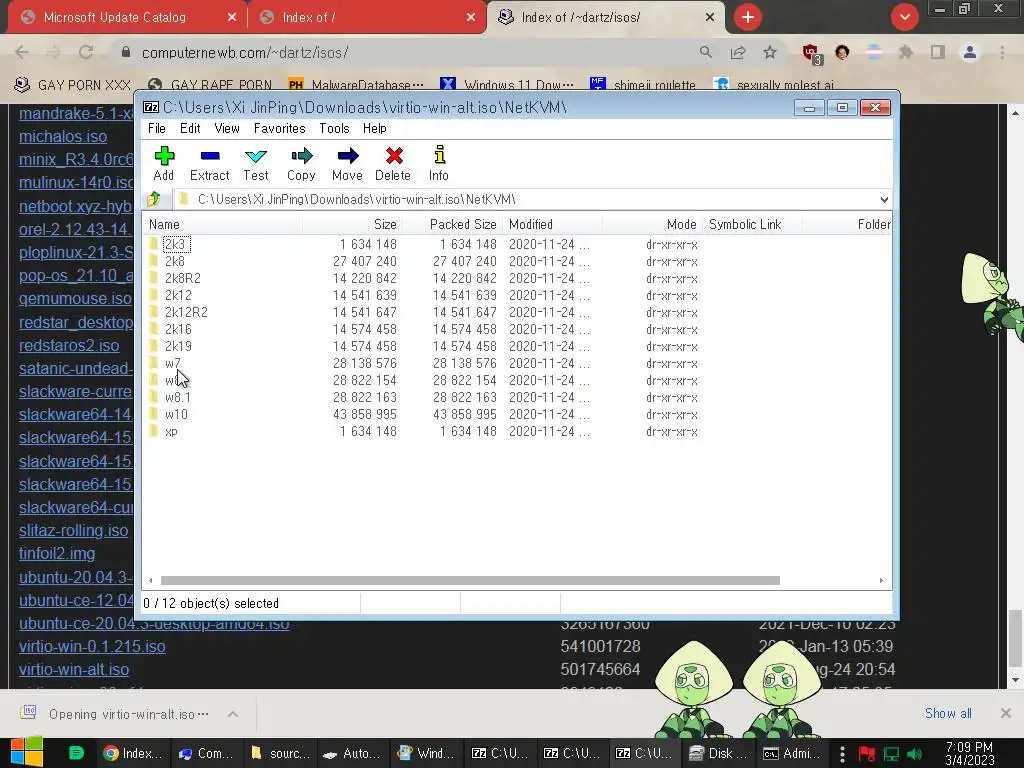Open the Info tool in 7-Zip
1024x768 pixels.
(x=439, y=163)
